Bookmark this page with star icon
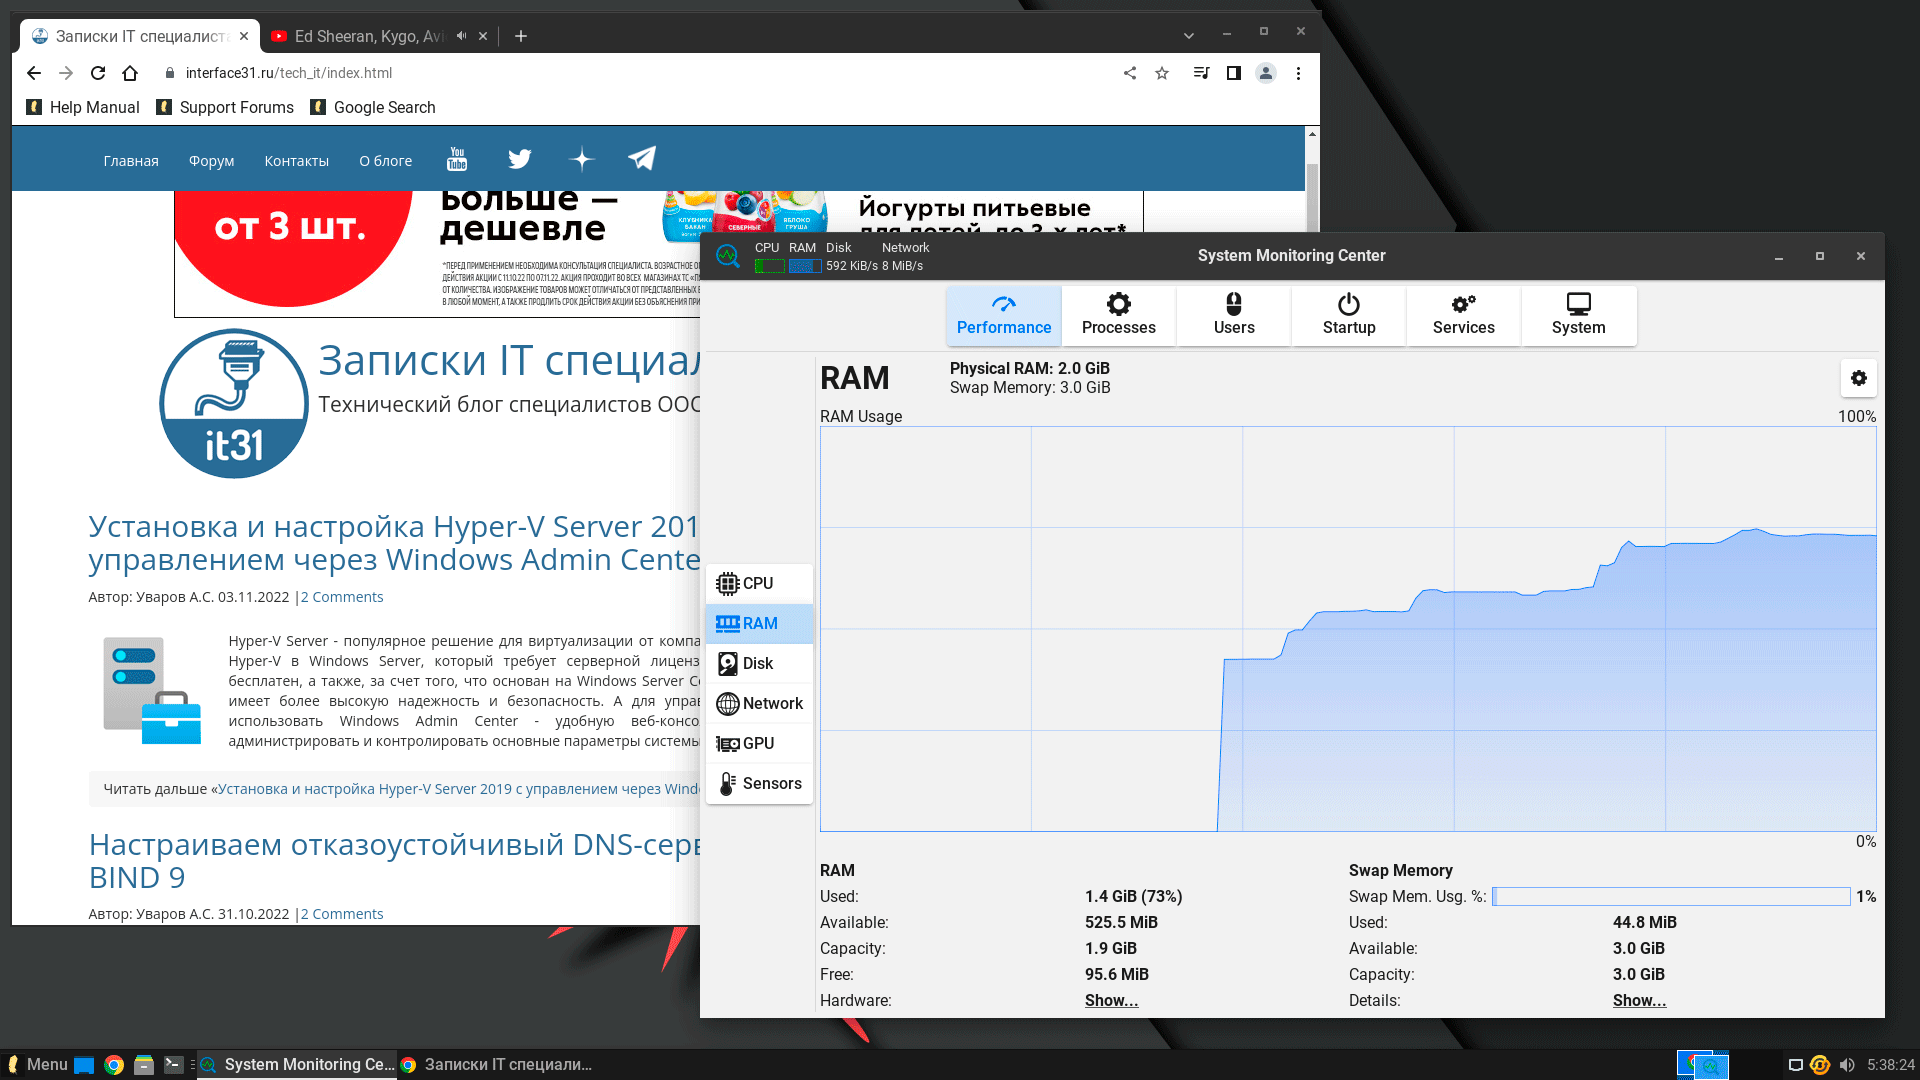The width and height of the screenshot is (1920, 1080). point(1162,73)
